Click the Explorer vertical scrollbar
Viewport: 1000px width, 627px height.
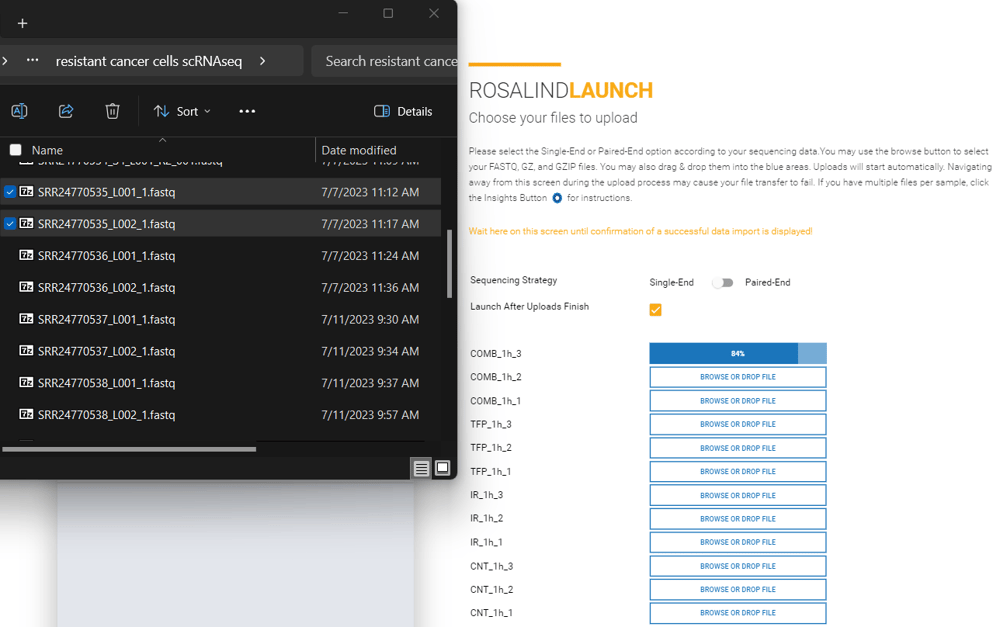(450, 263)
